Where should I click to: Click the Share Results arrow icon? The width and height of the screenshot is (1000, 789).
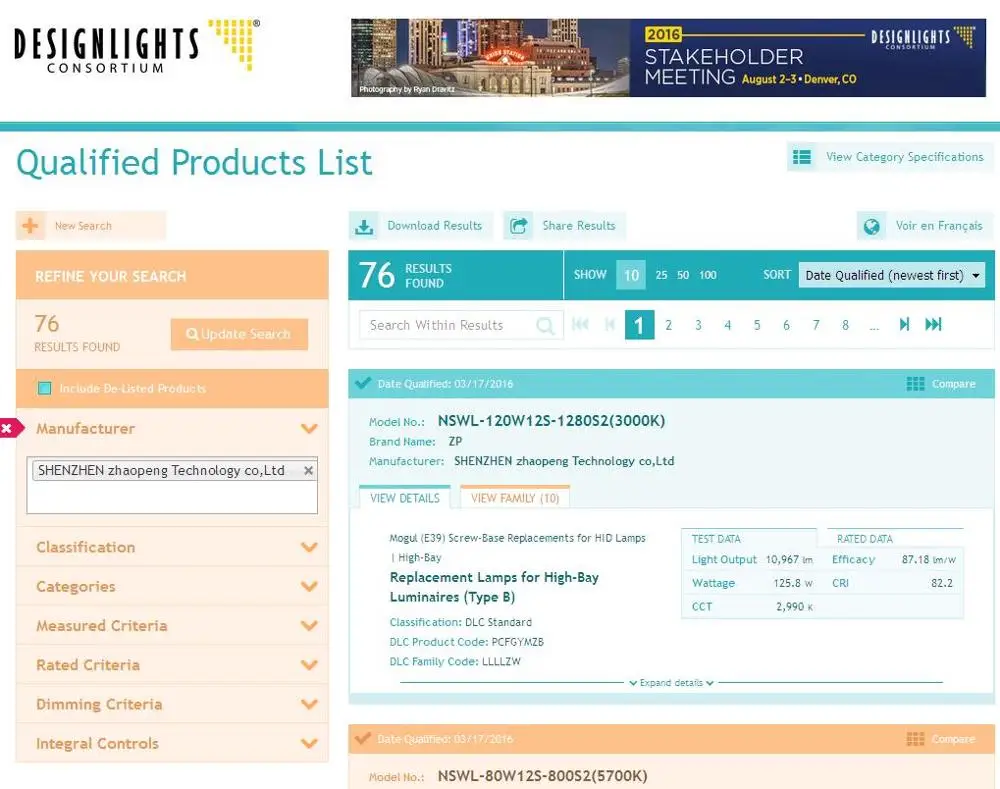[518, 226]
